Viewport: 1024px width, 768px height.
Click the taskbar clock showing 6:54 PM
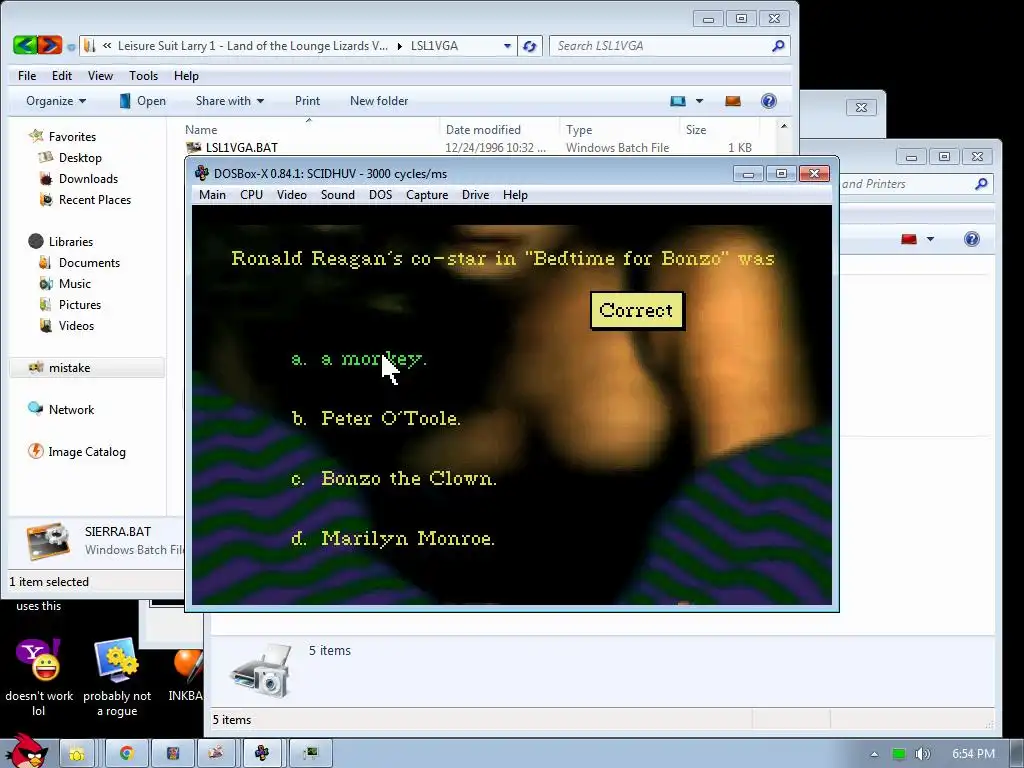pyautogui.click(x=973, y=754)
